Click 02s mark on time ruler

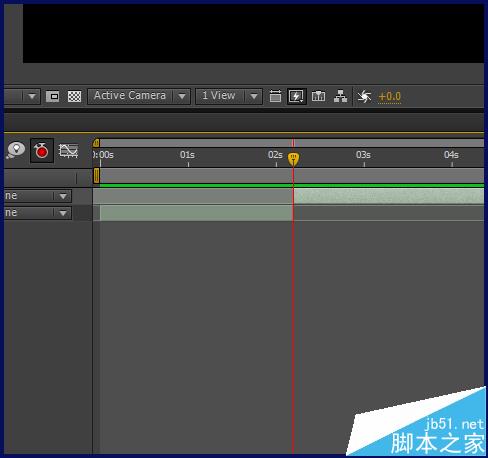pyautogui.click(x=275, y=155)
